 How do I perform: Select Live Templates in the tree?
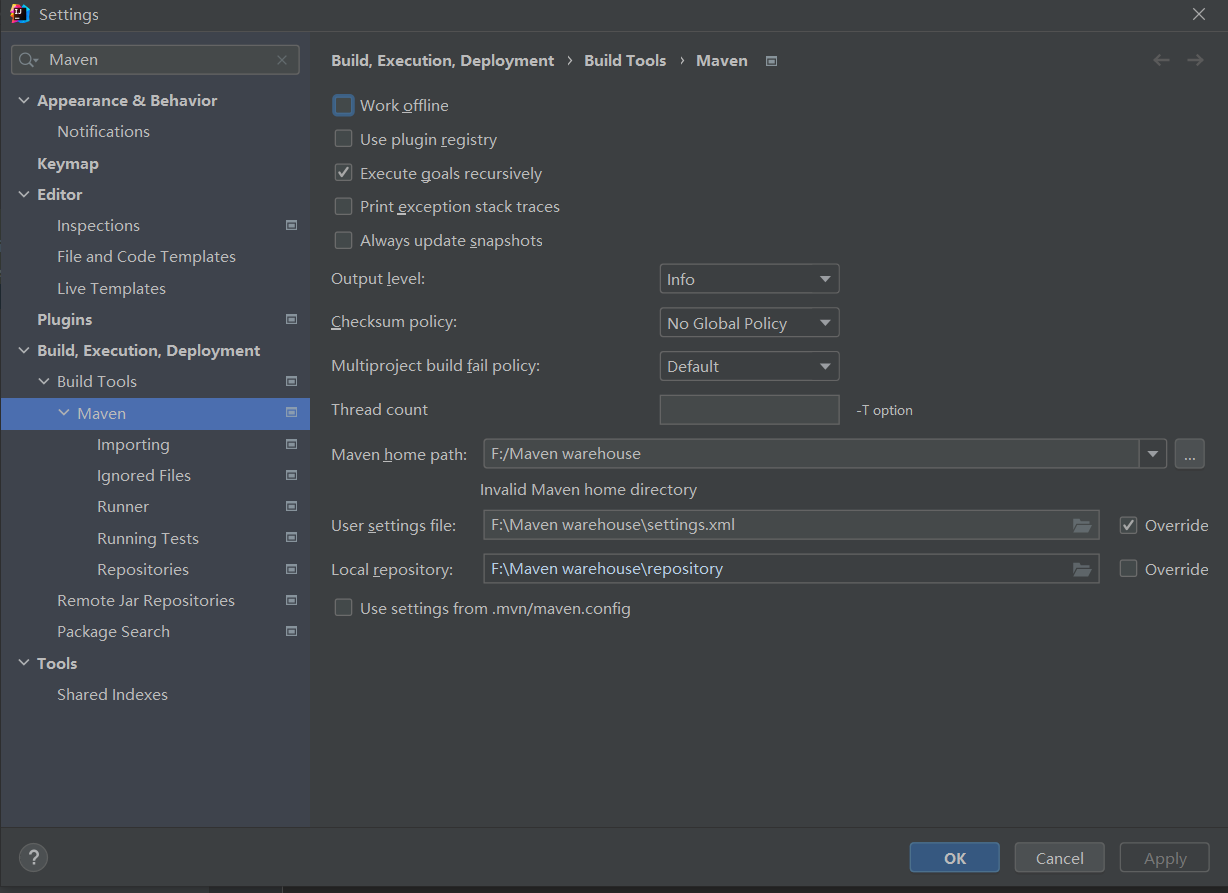(x=111, y=288)
